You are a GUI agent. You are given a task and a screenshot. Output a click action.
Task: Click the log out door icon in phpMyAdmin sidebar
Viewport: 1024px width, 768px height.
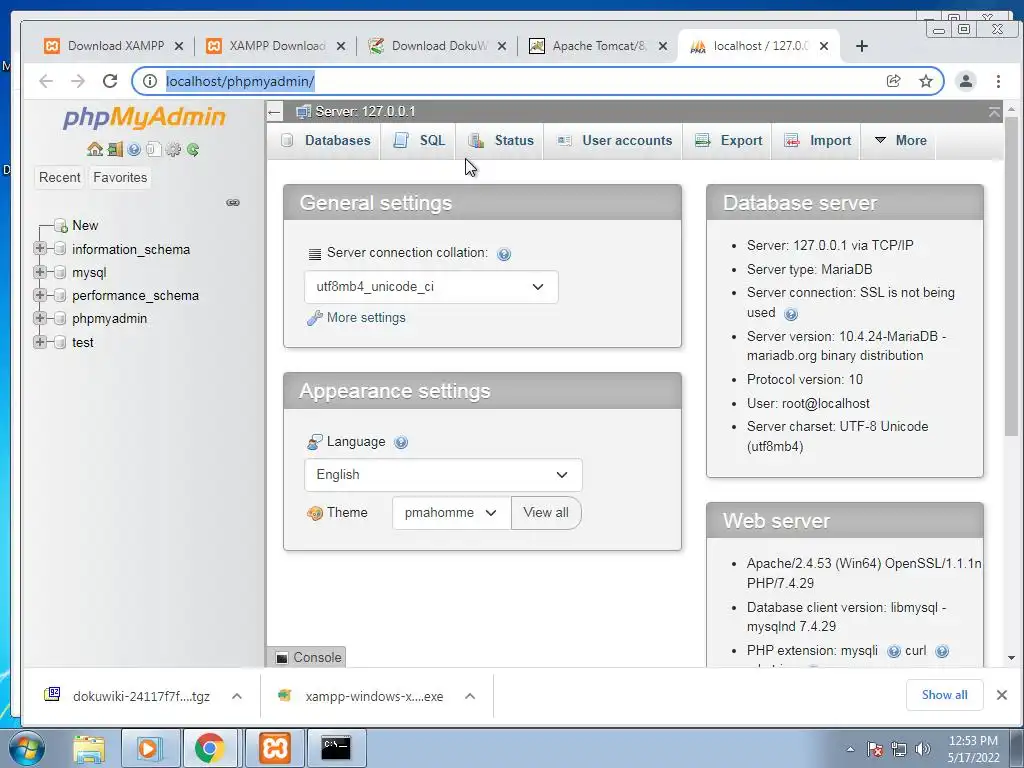pos(115,150)
